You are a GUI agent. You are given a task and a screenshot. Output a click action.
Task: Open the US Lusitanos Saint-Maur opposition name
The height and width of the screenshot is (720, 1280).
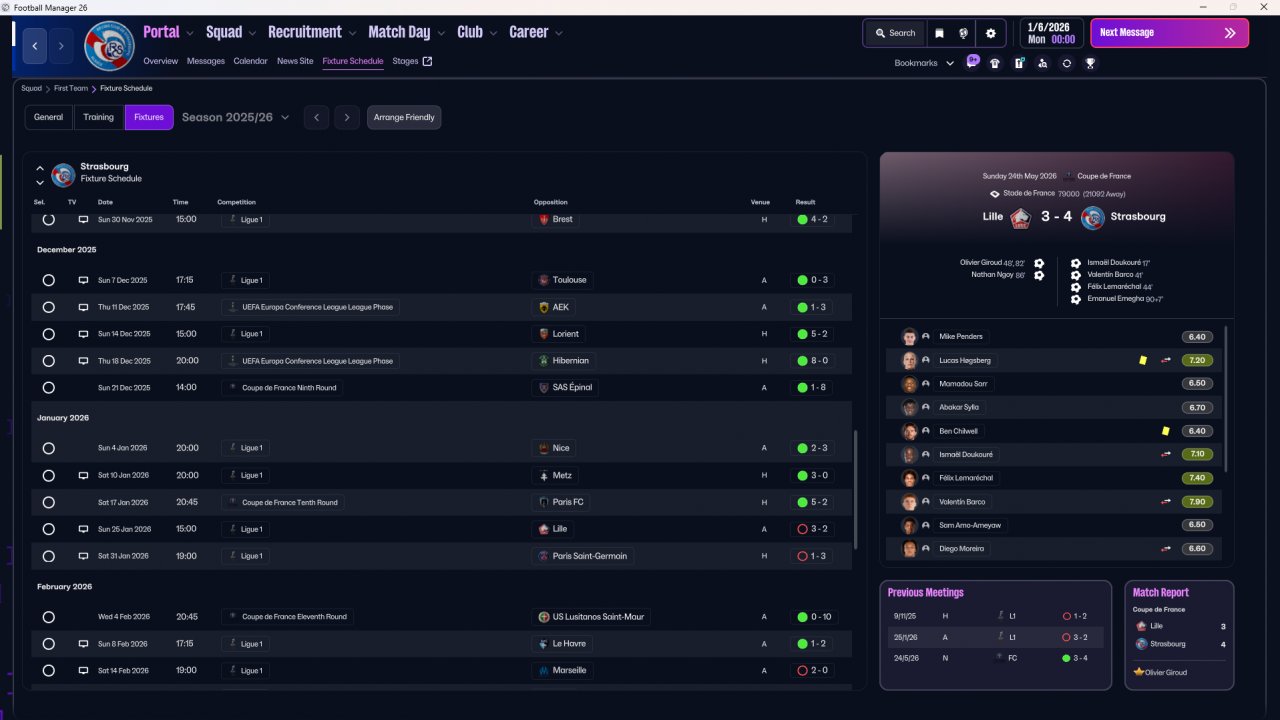pos(598,617)
